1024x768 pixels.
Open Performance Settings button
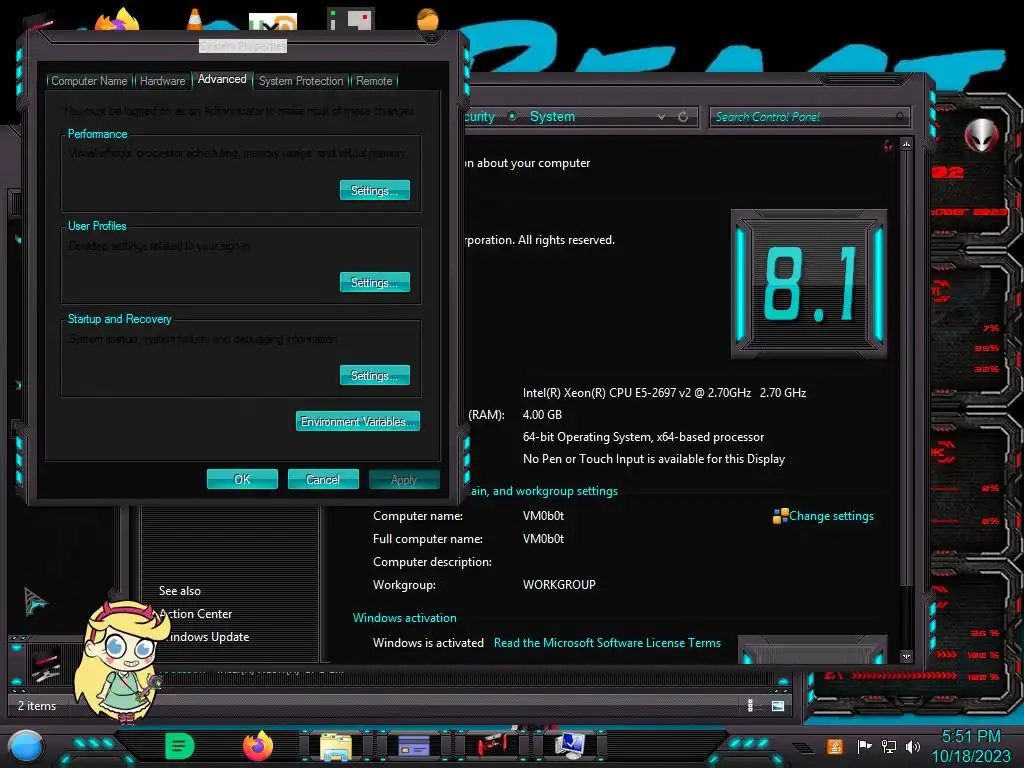click(375, 190)
